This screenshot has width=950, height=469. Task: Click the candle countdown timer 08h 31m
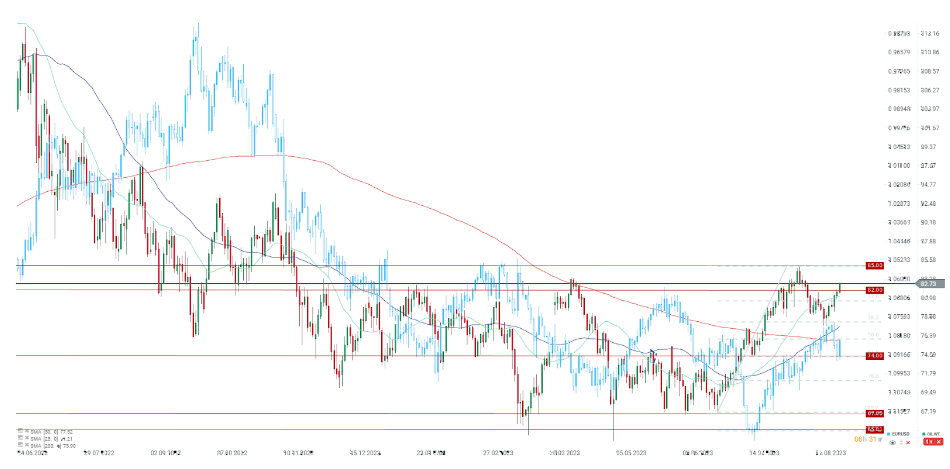click(x=868, y=439)
